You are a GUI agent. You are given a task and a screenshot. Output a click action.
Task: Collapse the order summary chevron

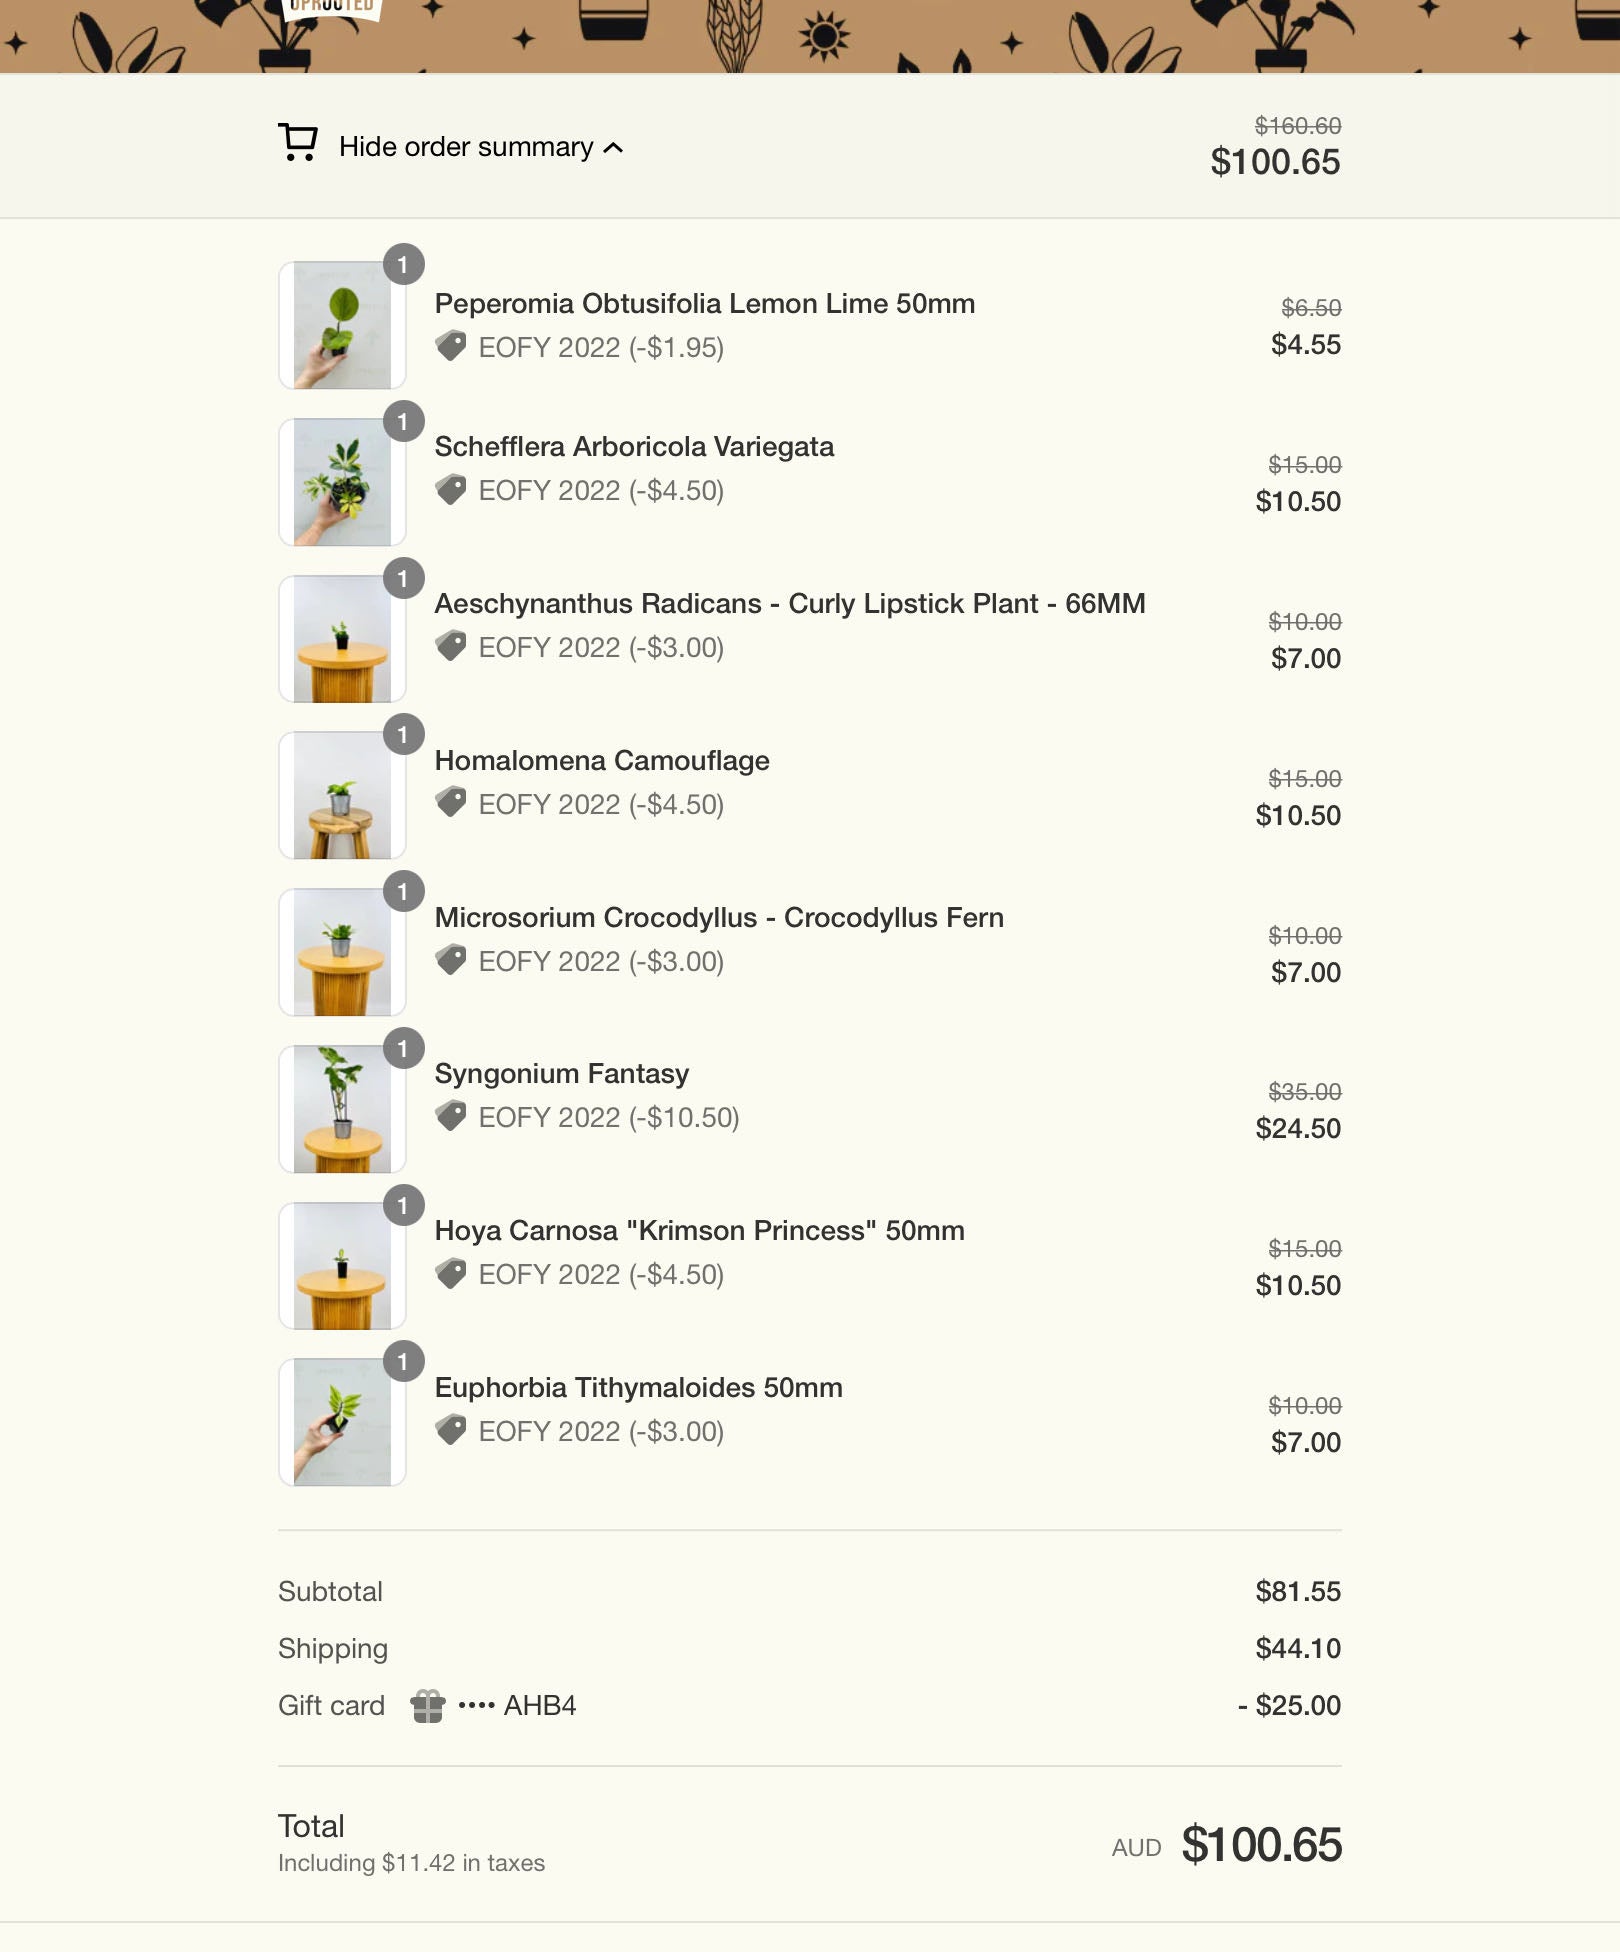(614, 148)
